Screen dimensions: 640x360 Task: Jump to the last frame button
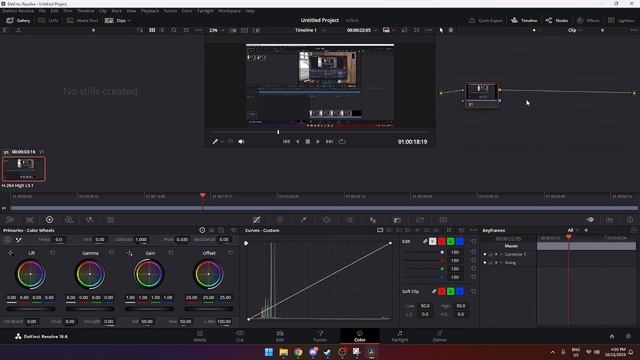pyautogui.click(x=329, y=142)
